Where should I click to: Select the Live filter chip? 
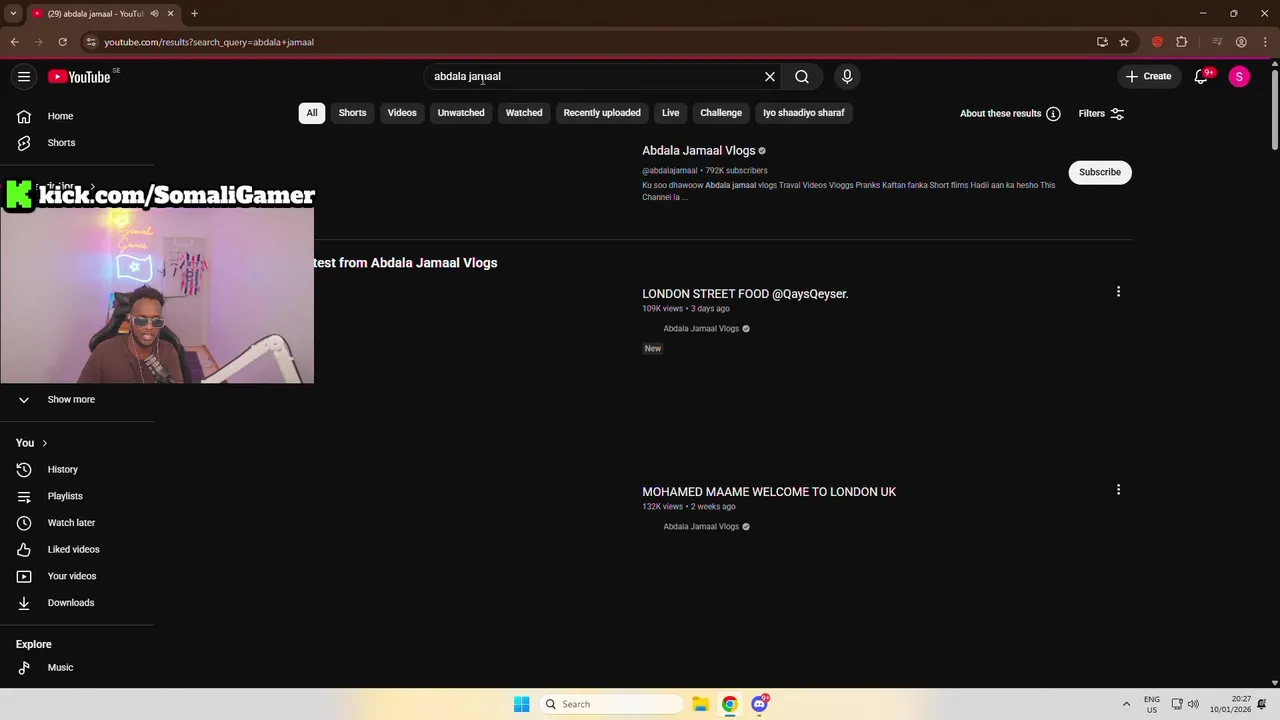tap(670, 113)
